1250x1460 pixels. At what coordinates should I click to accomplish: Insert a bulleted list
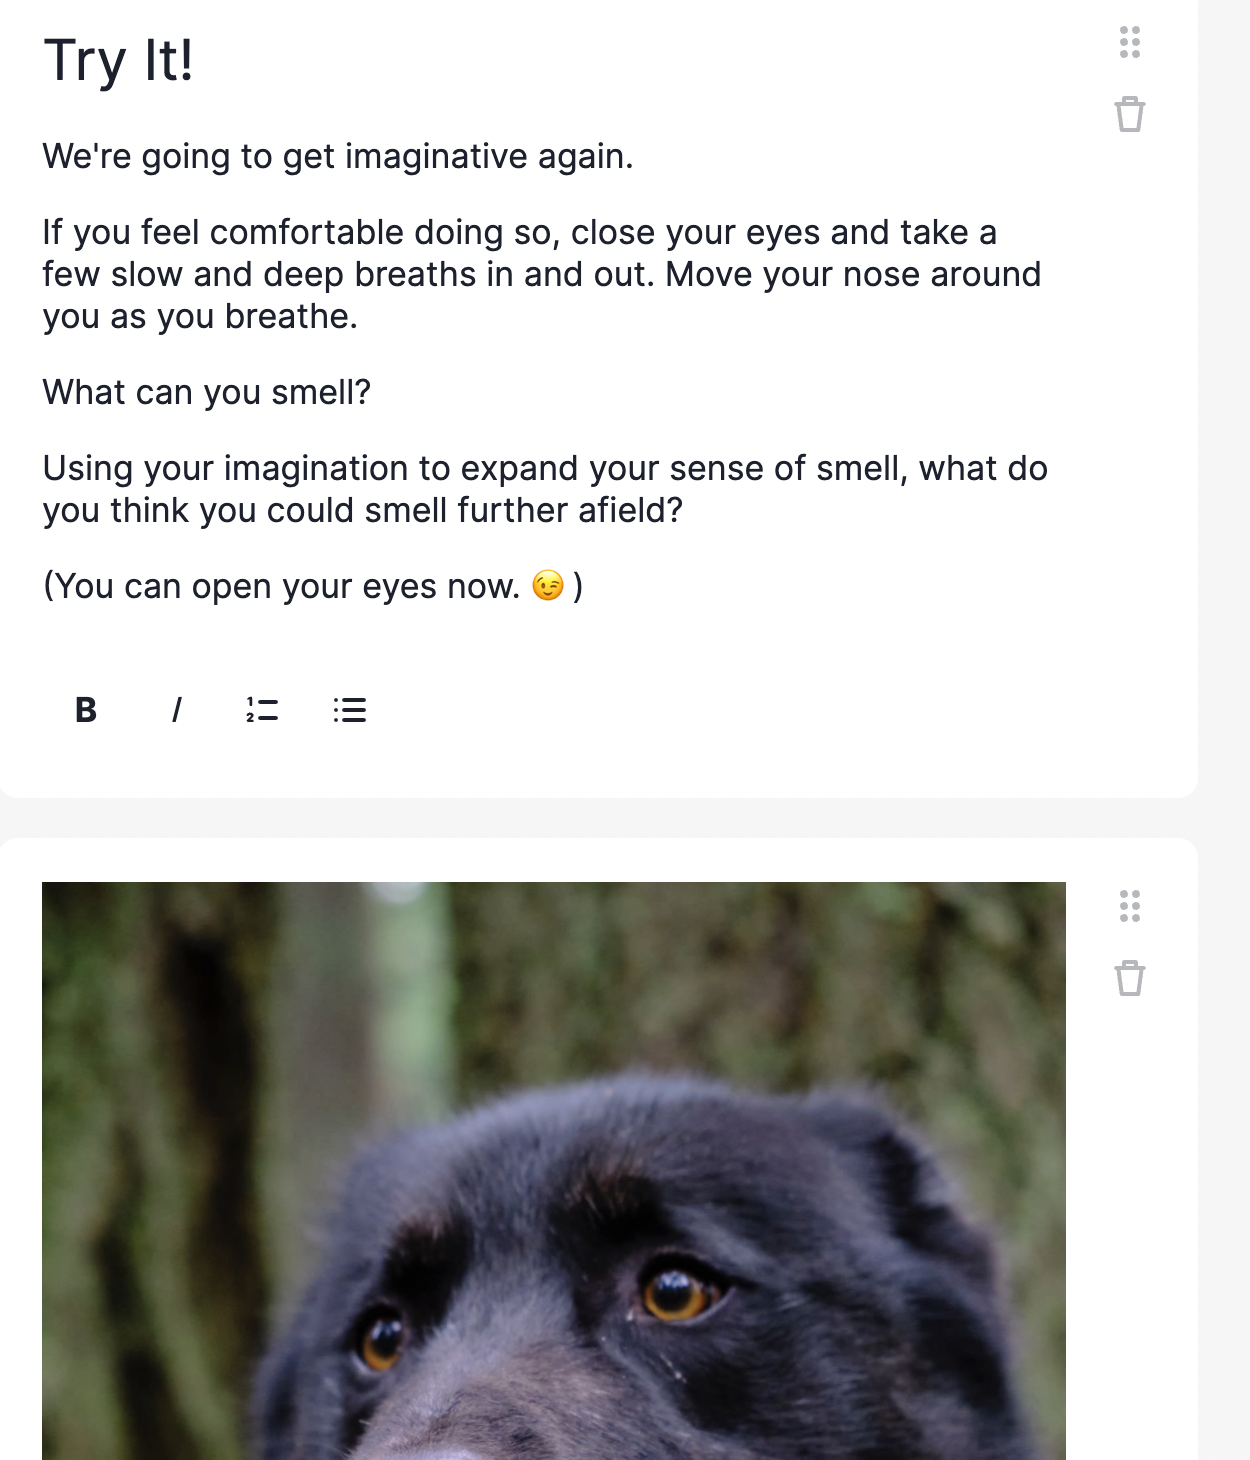[x=350, y=710]
